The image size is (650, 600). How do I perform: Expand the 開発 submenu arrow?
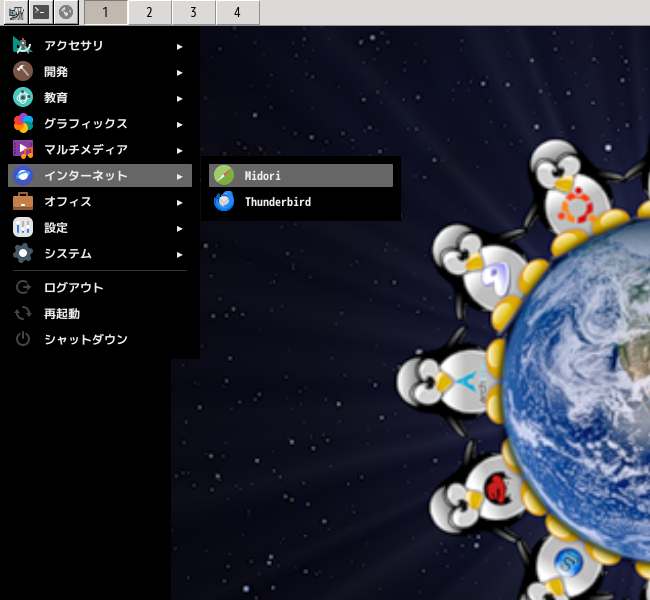179,73
